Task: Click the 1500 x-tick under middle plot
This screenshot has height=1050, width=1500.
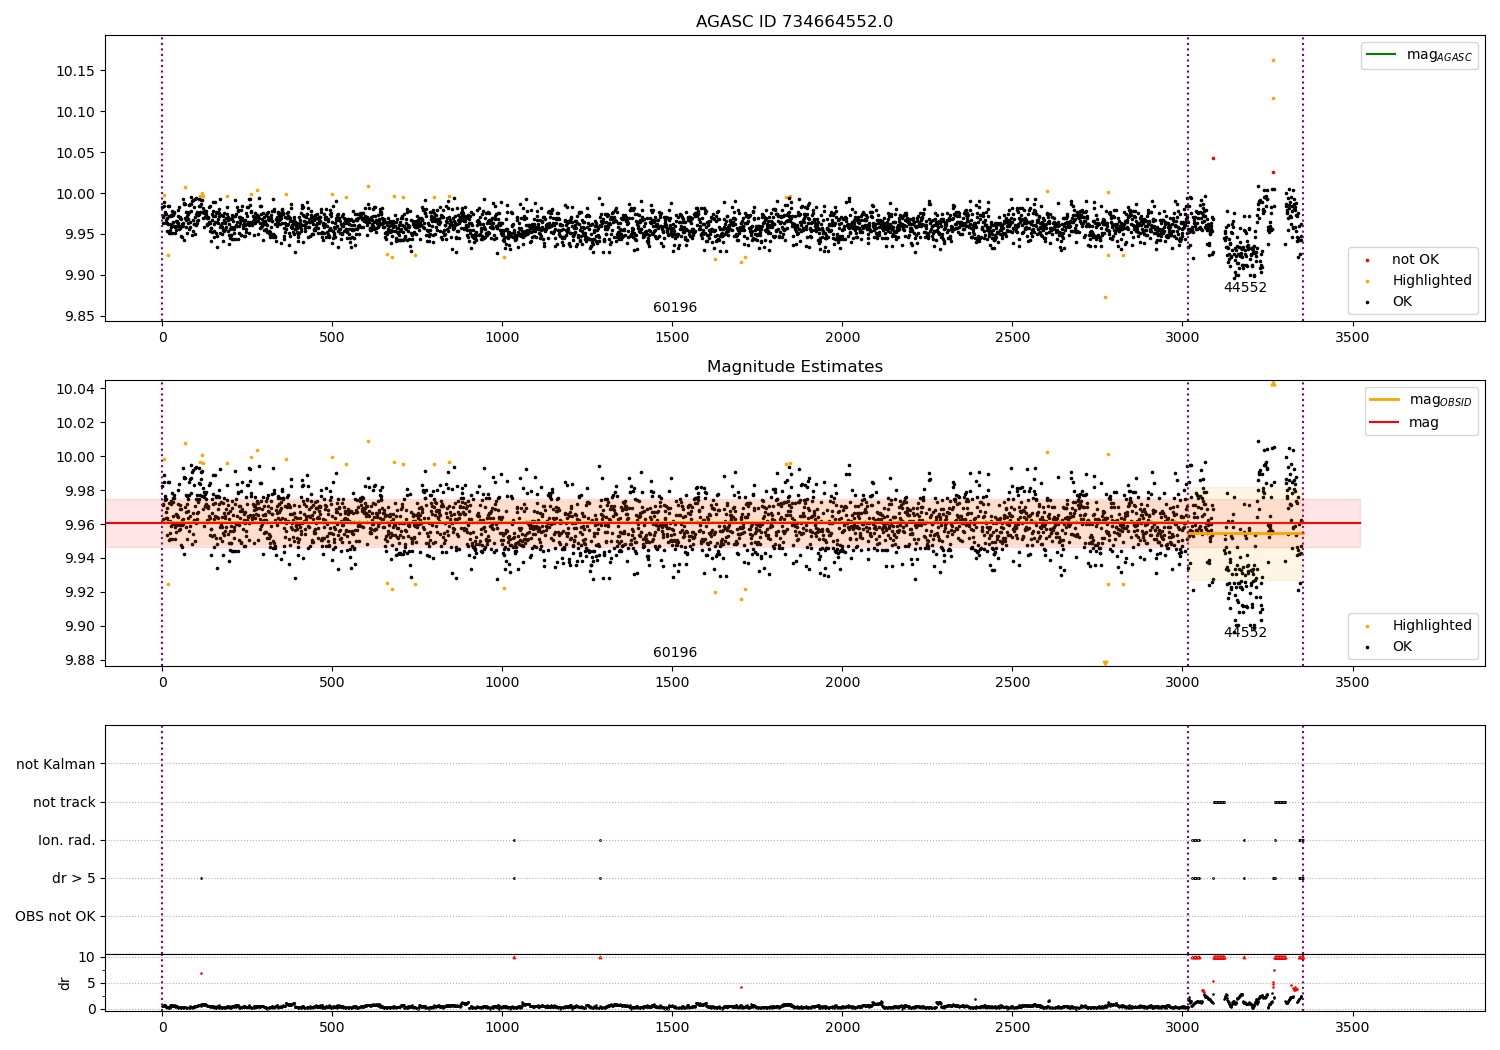Action: pos(672,683)
